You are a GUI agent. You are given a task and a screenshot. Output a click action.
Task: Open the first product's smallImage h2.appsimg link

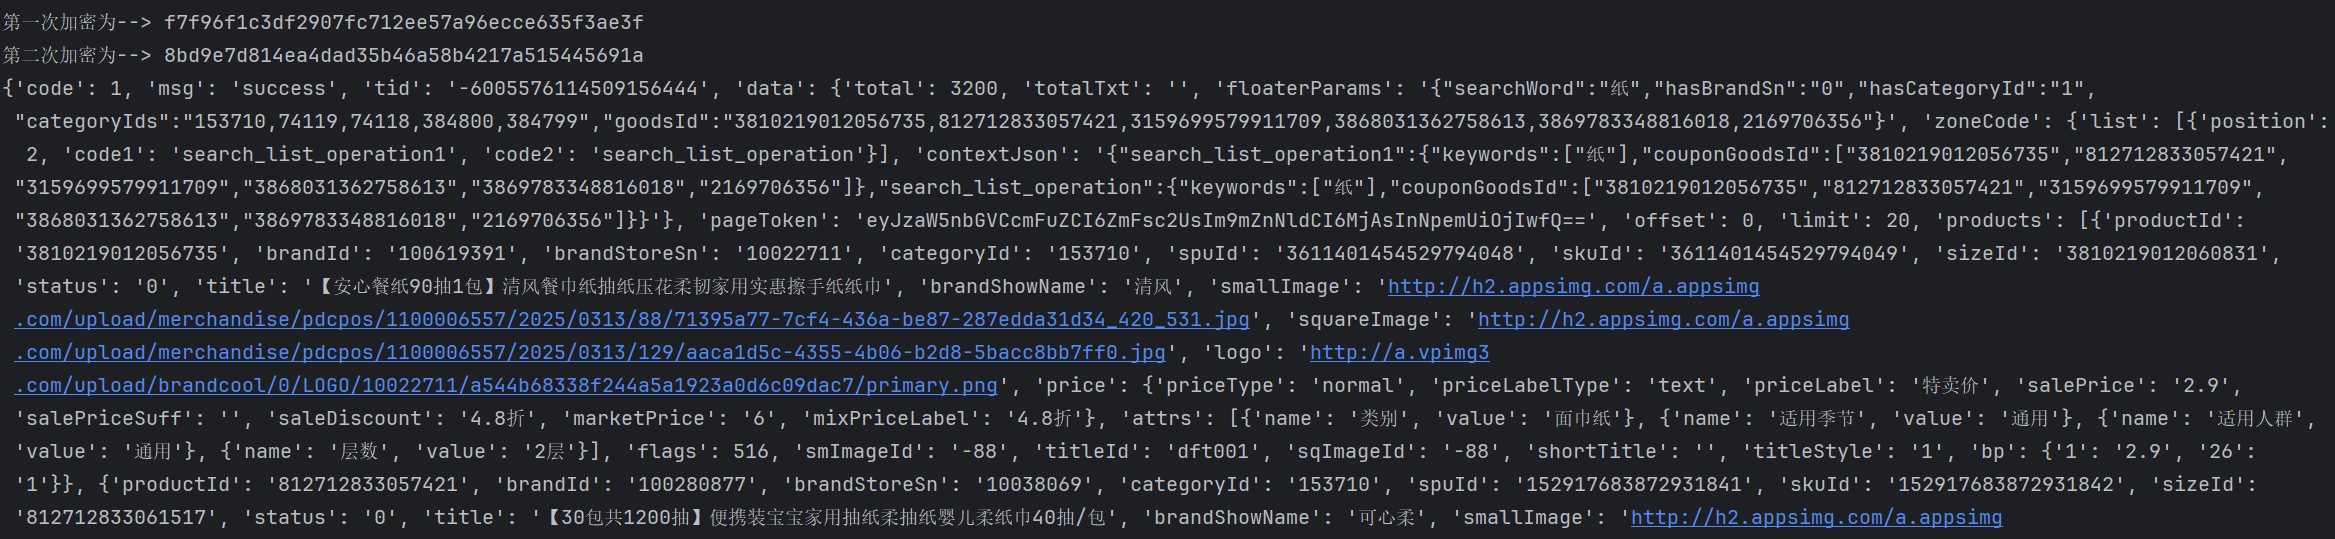point(1573,287)
